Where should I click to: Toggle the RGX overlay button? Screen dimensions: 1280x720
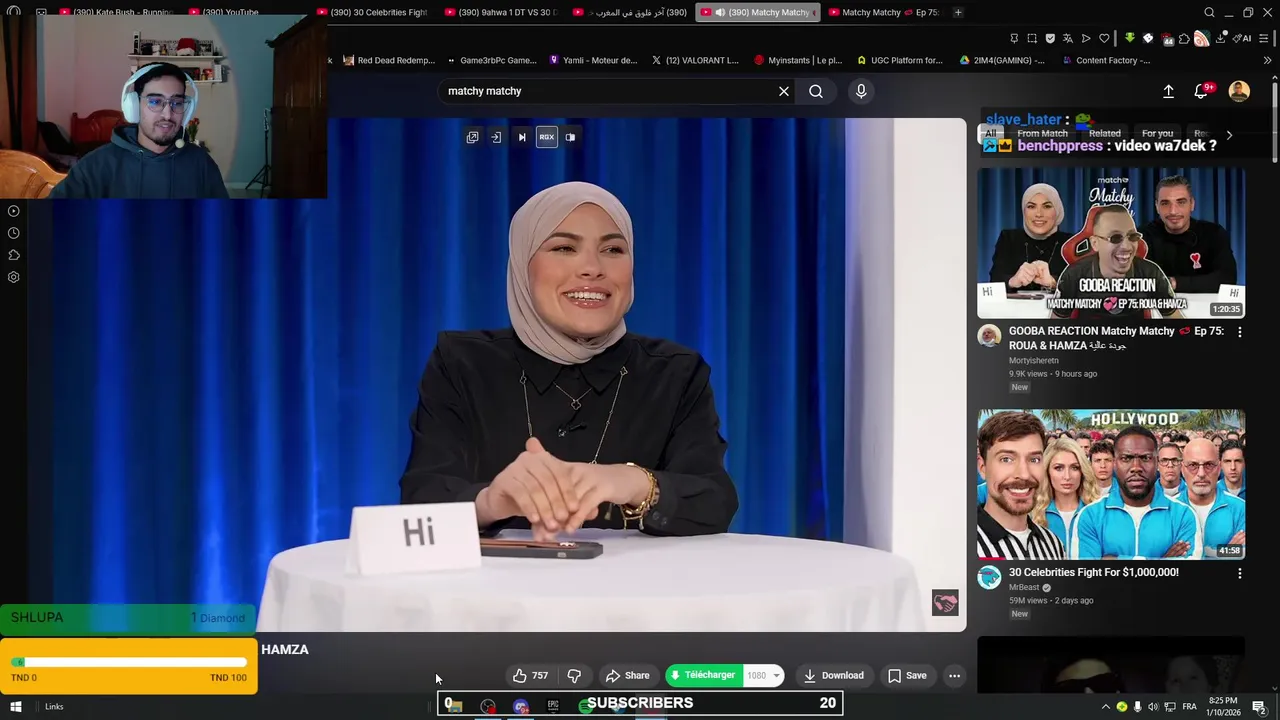pos(546,137)
